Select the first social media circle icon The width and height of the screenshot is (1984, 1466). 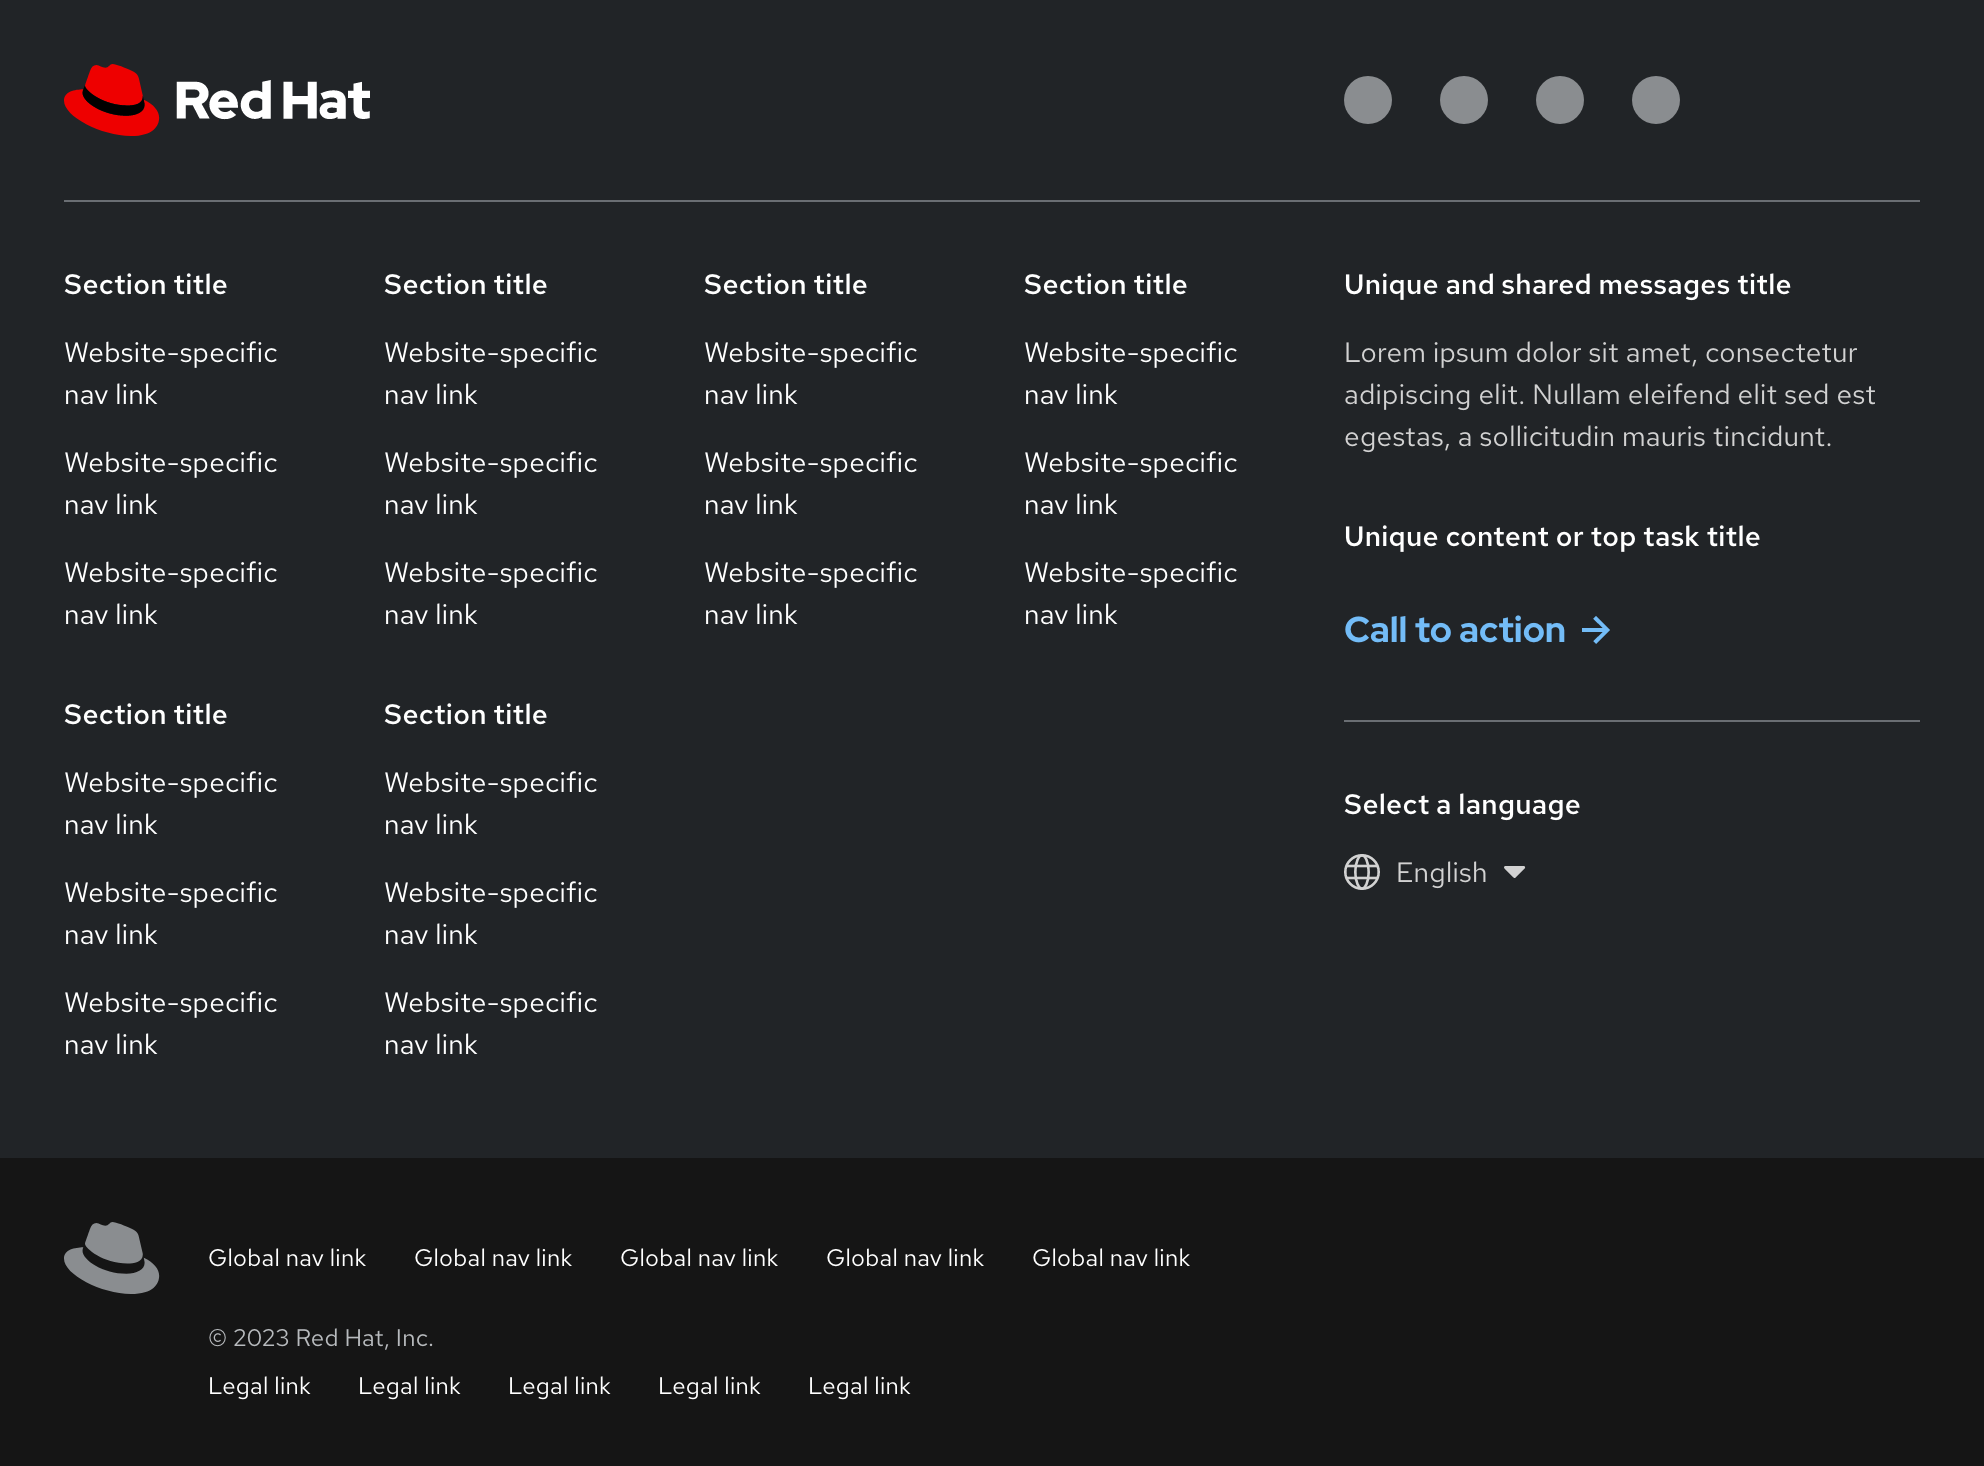tap(1369, 99)
